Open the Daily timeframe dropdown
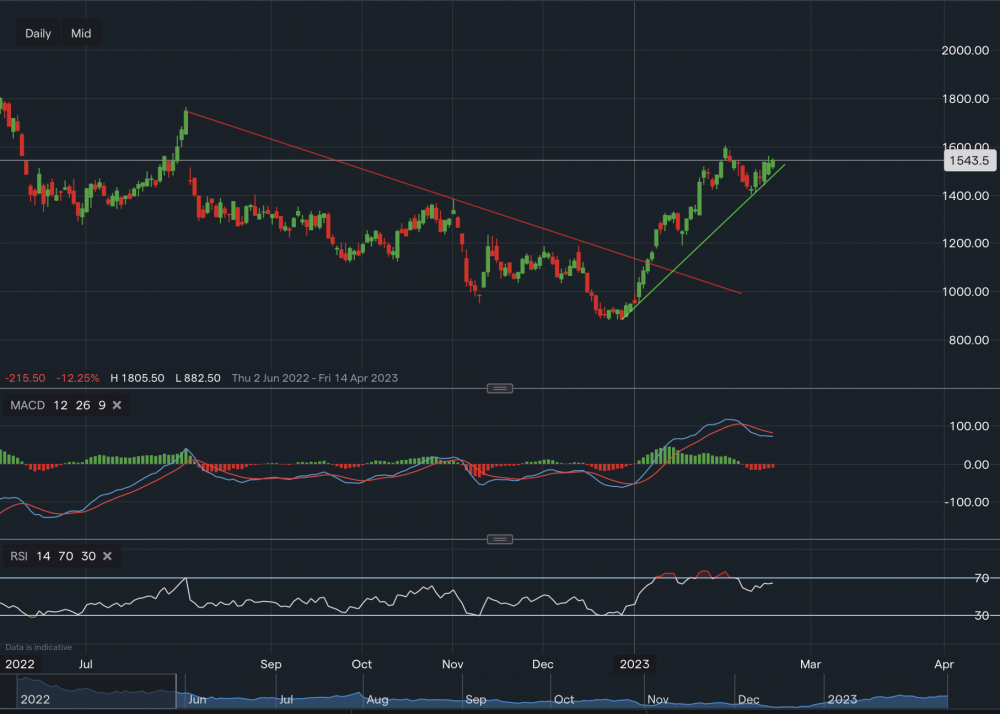The width and height of the screenshot is (1000, 714). point(38,33)
